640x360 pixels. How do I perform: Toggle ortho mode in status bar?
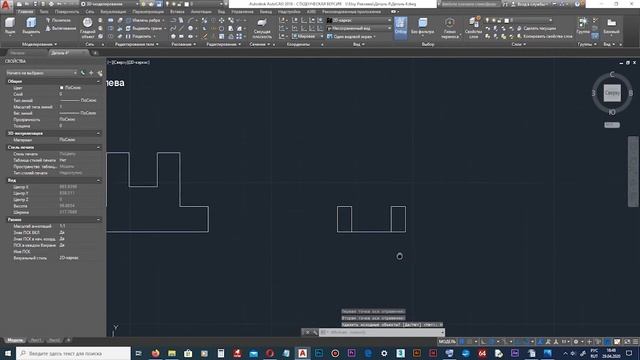click(x=484, y=342)
